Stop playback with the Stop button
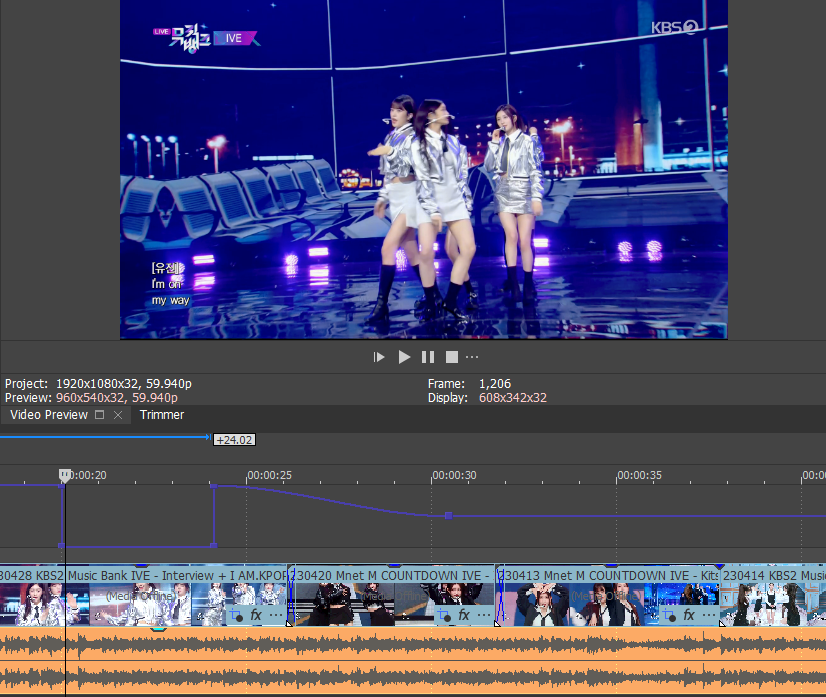826x697 pixels. point(451,357)
